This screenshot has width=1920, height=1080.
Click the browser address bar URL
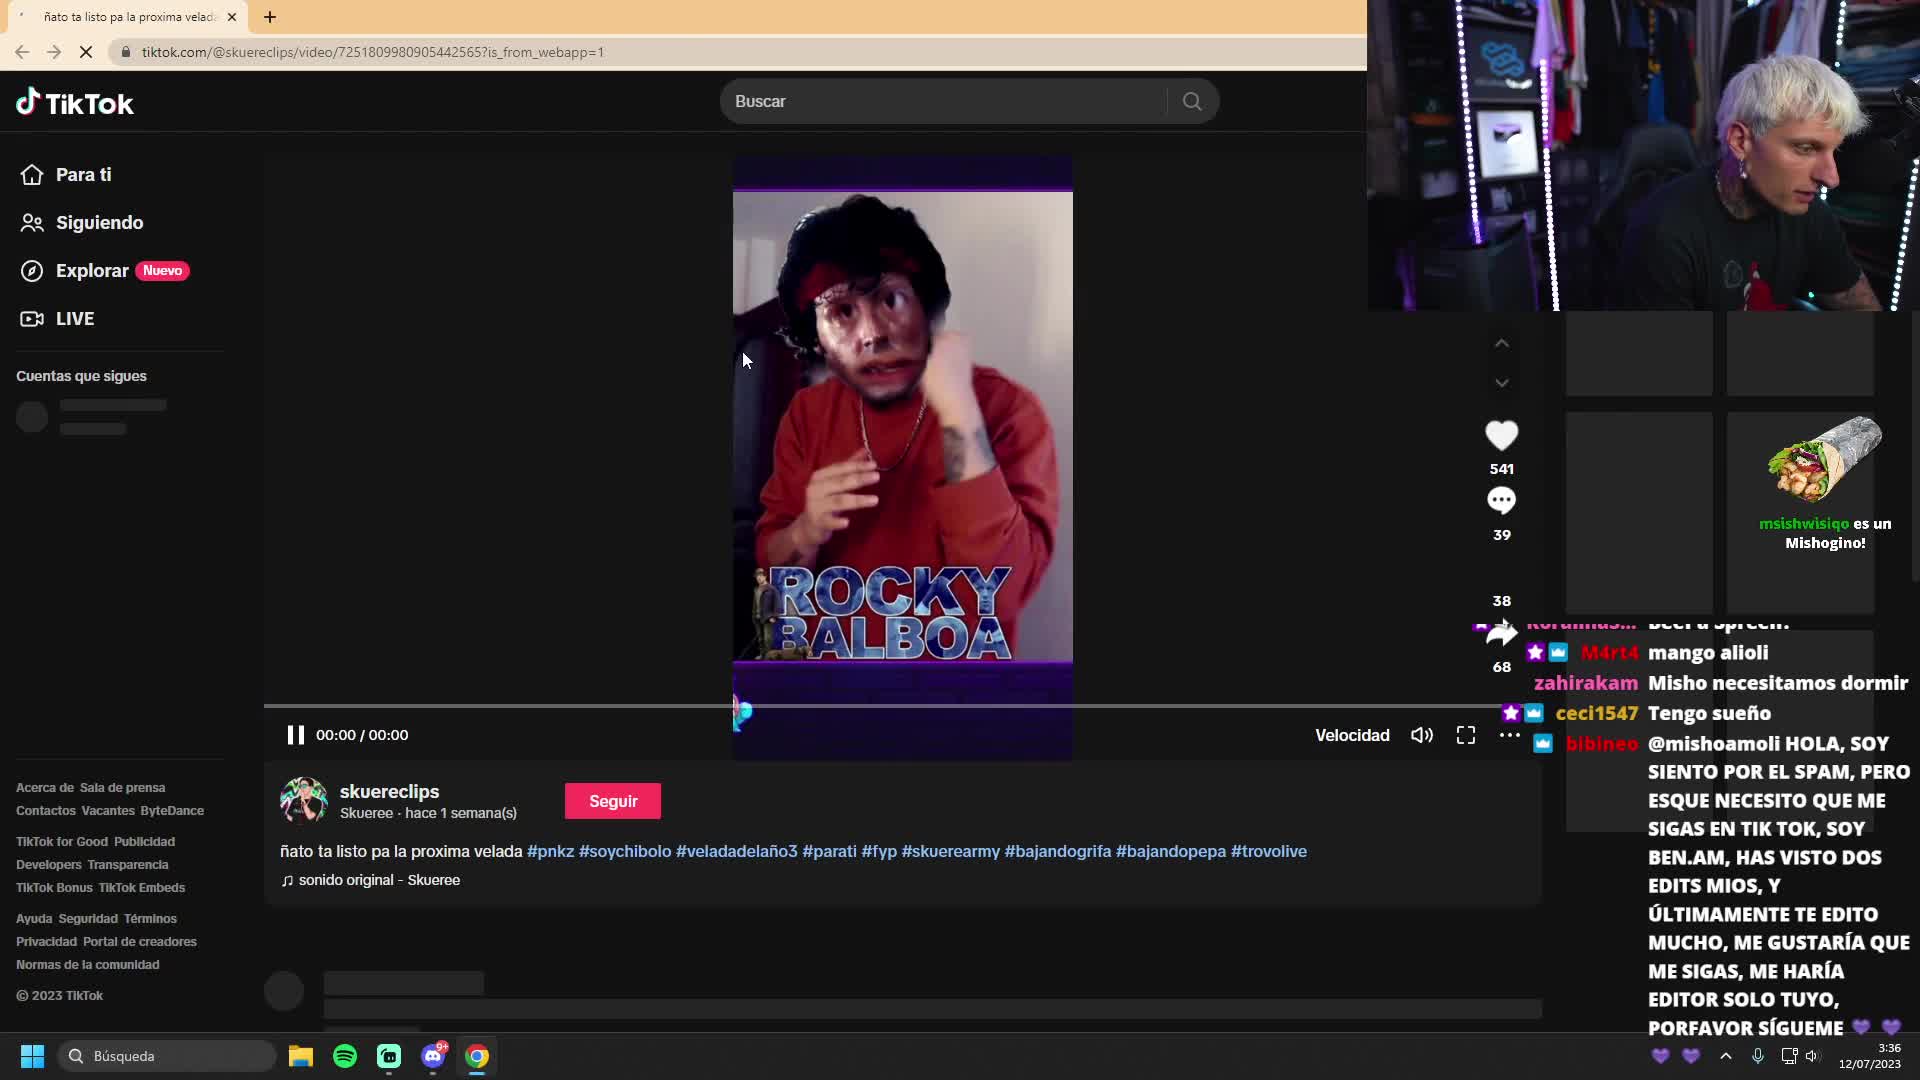point(373,52)
